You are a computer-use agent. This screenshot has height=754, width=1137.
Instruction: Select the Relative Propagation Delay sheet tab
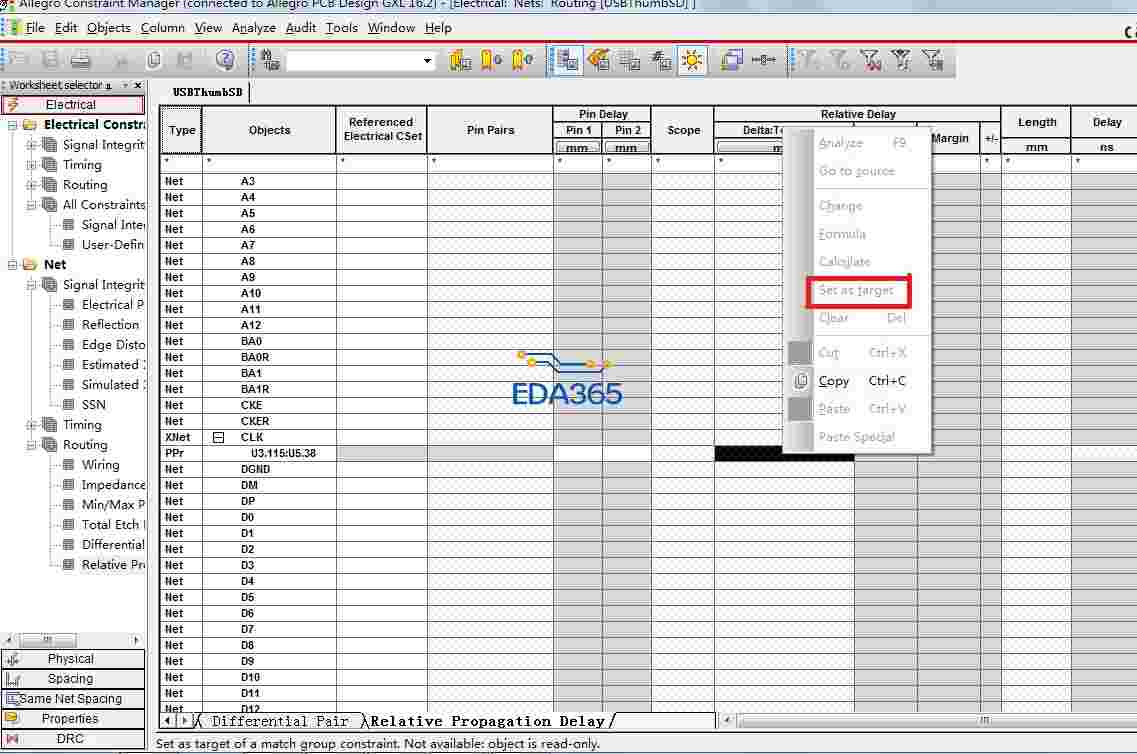click(x=487, y=721)
